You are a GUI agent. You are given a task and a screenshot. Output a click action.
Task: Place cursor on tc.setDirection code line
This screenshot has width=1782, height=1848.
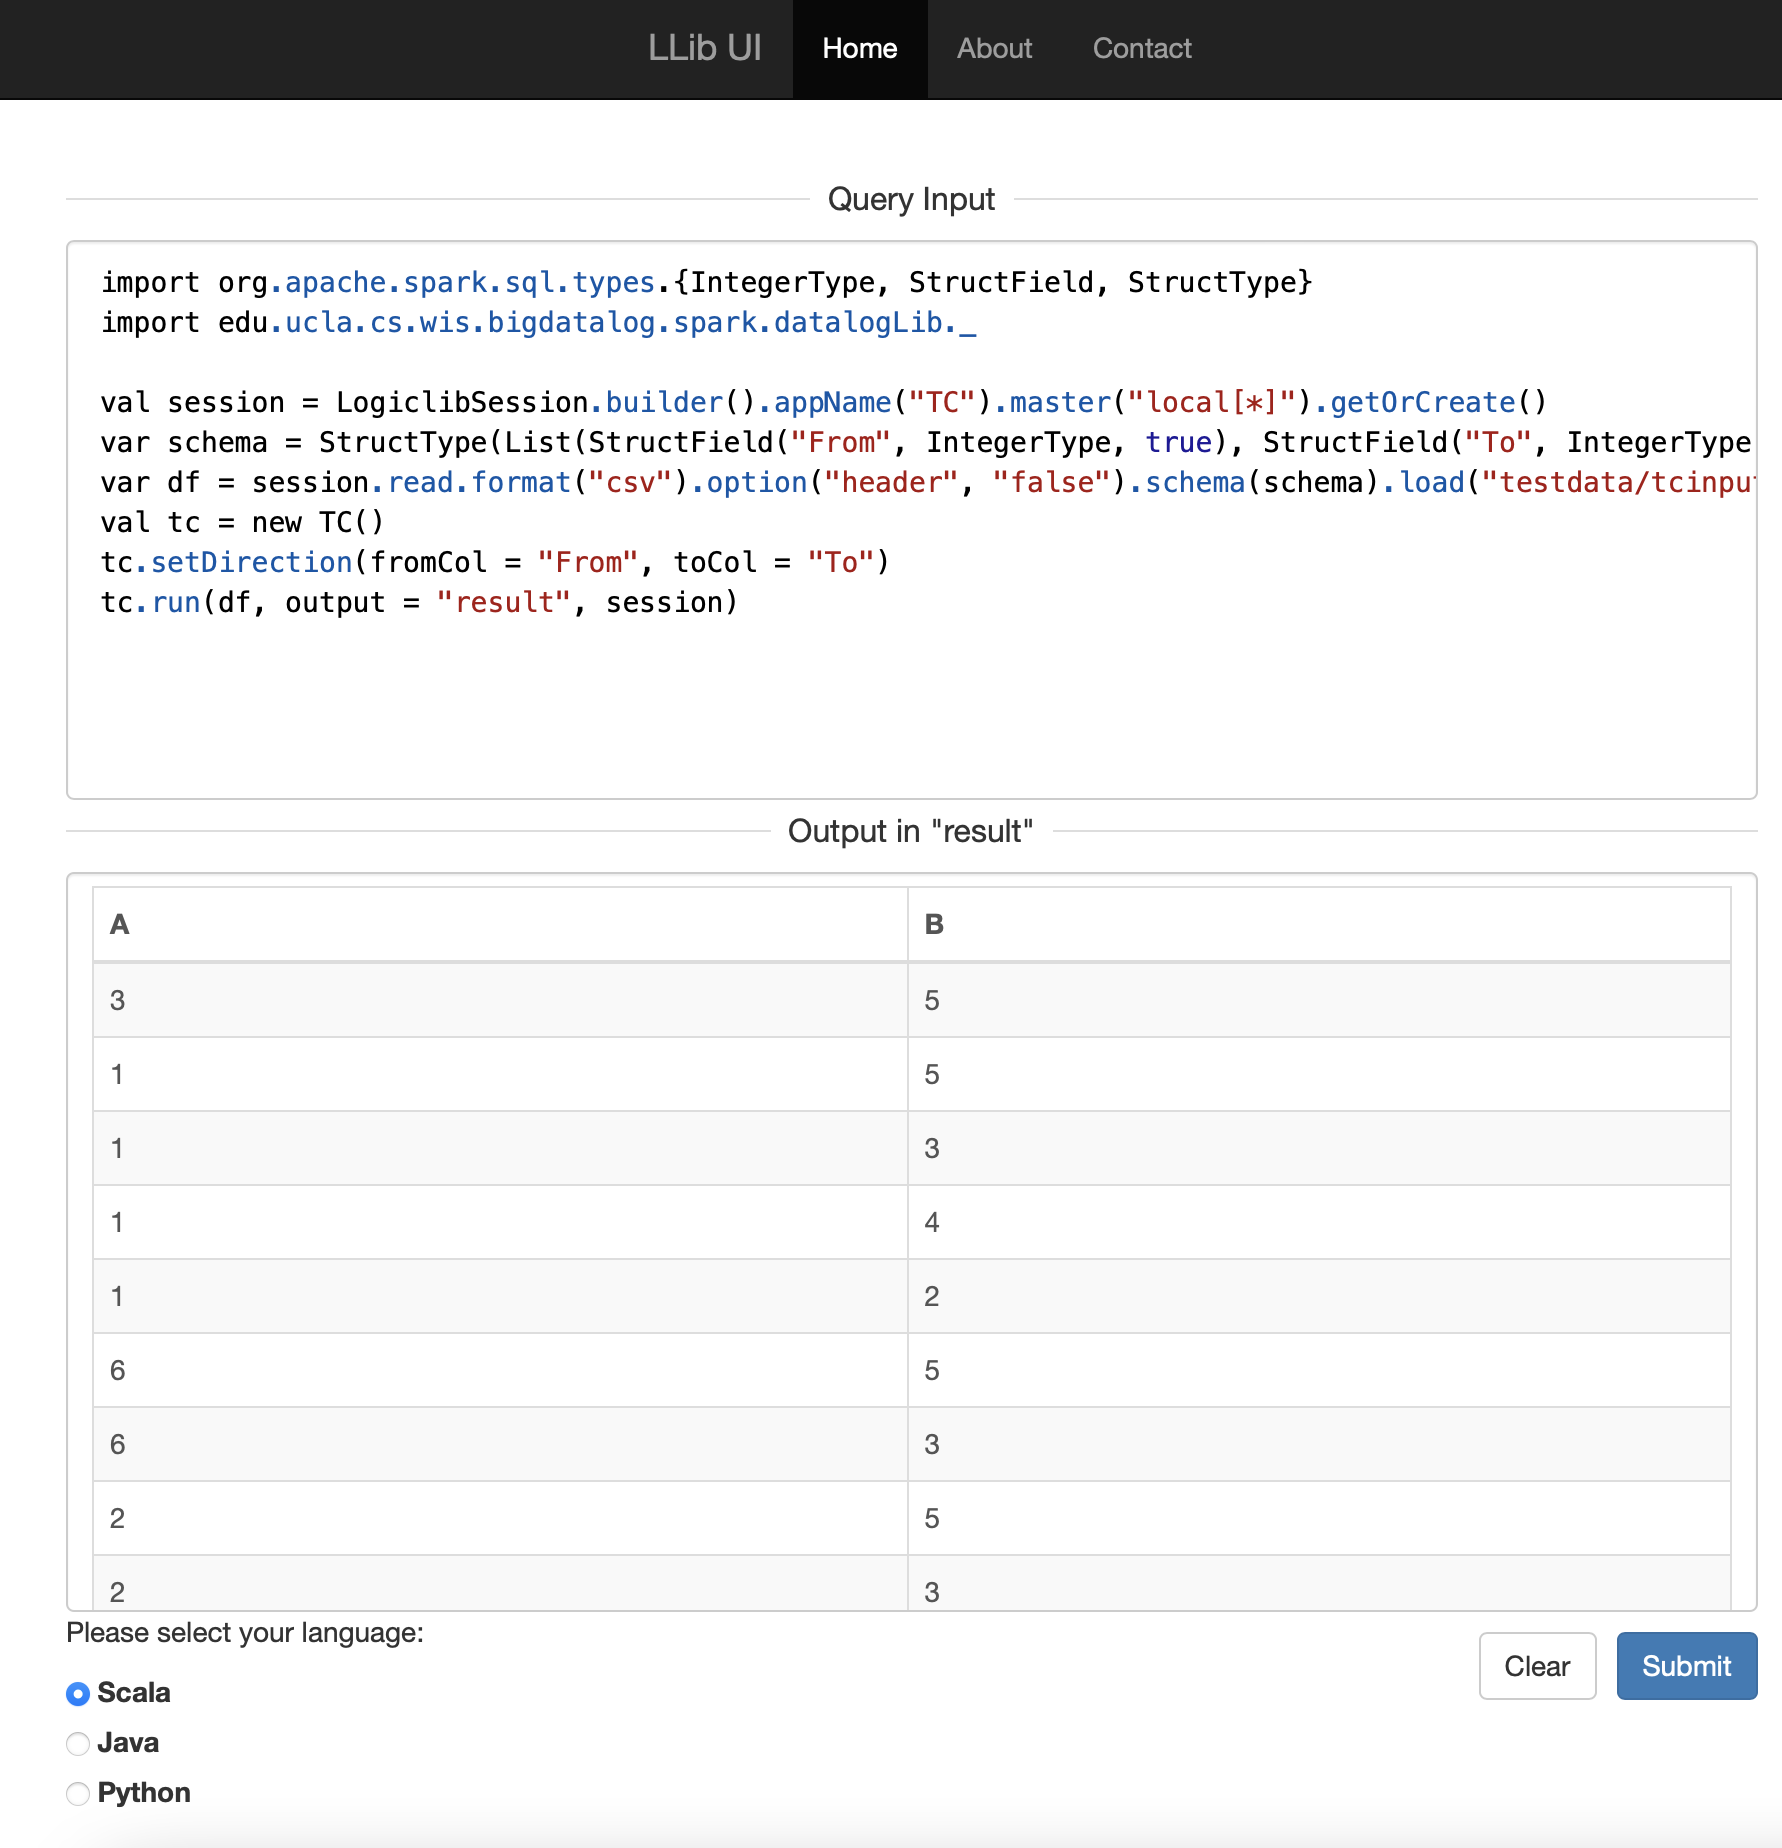(x=495, y=563)
